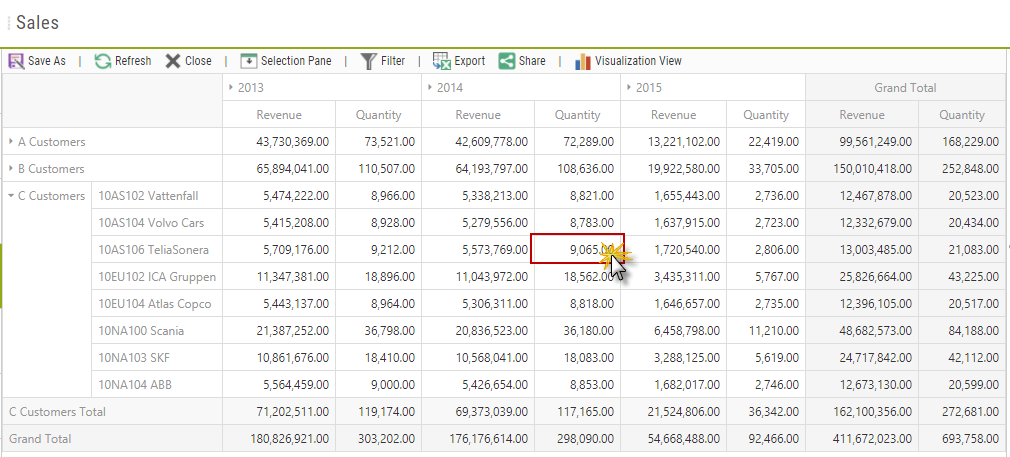Collapse the C Customers row

pyautogui.click(x=11, y=196)
